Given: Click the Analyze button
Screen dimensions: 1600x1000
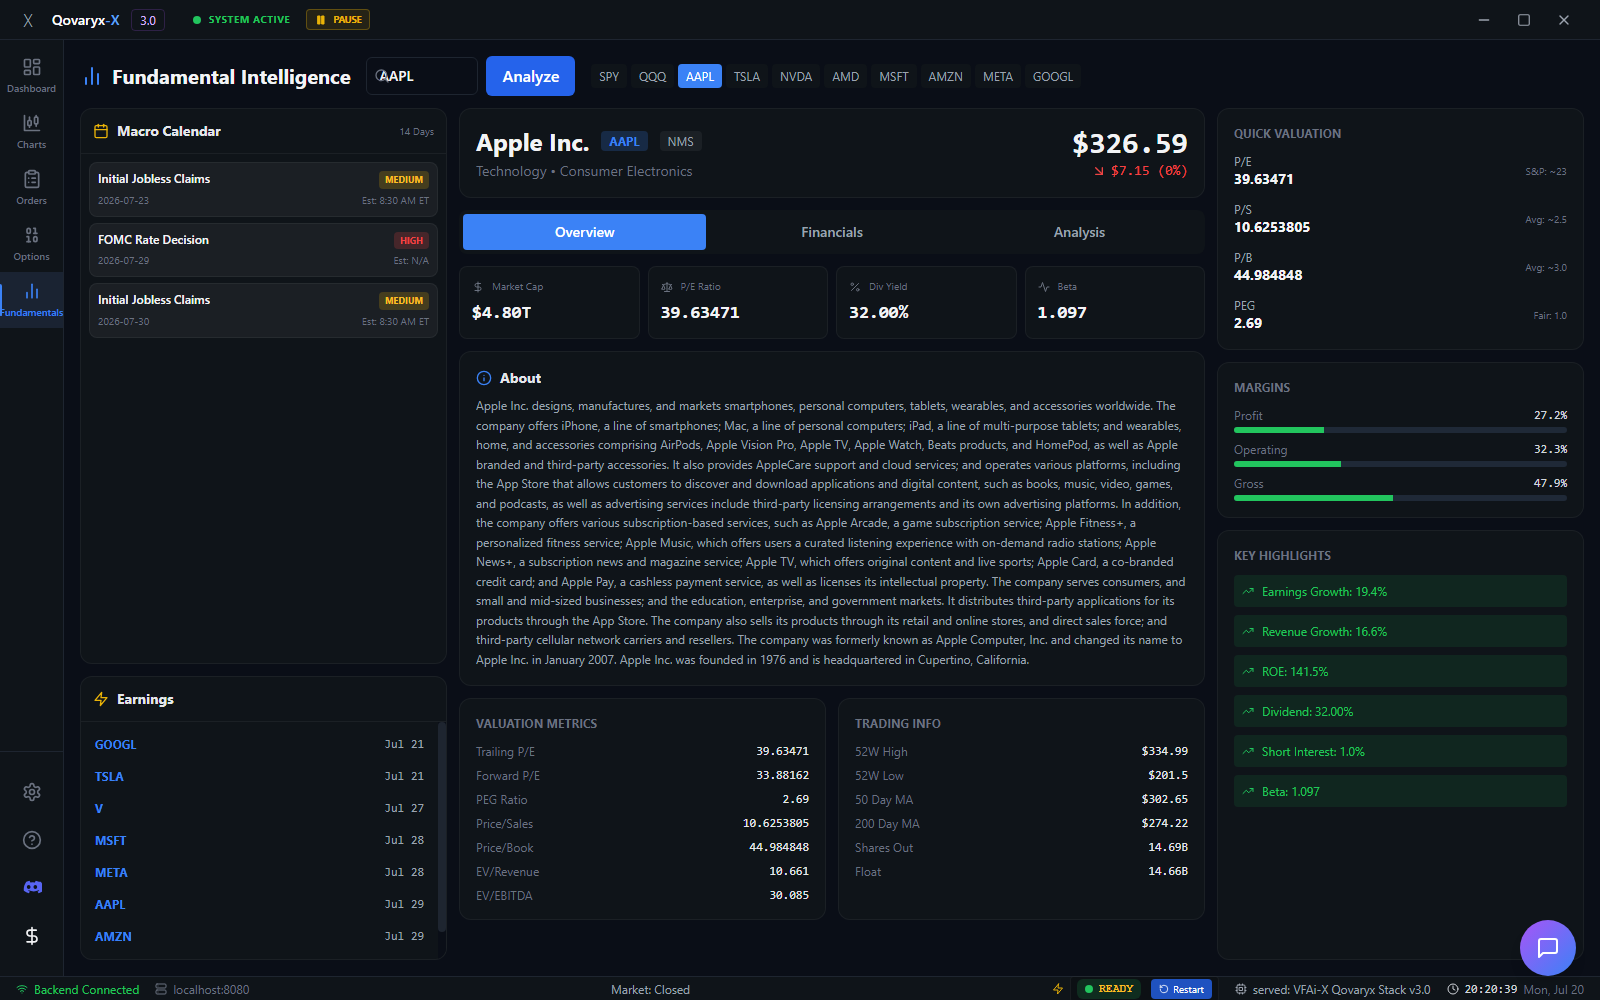Looking at the screenshot, I should click(530, 76).
